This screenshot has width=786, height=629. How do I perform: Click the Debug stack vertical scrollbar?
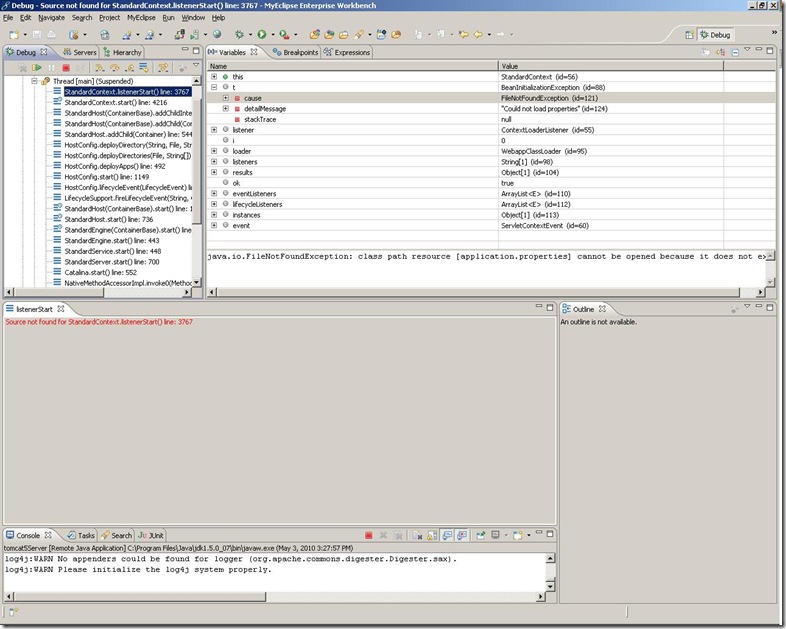tap(198, 150)
